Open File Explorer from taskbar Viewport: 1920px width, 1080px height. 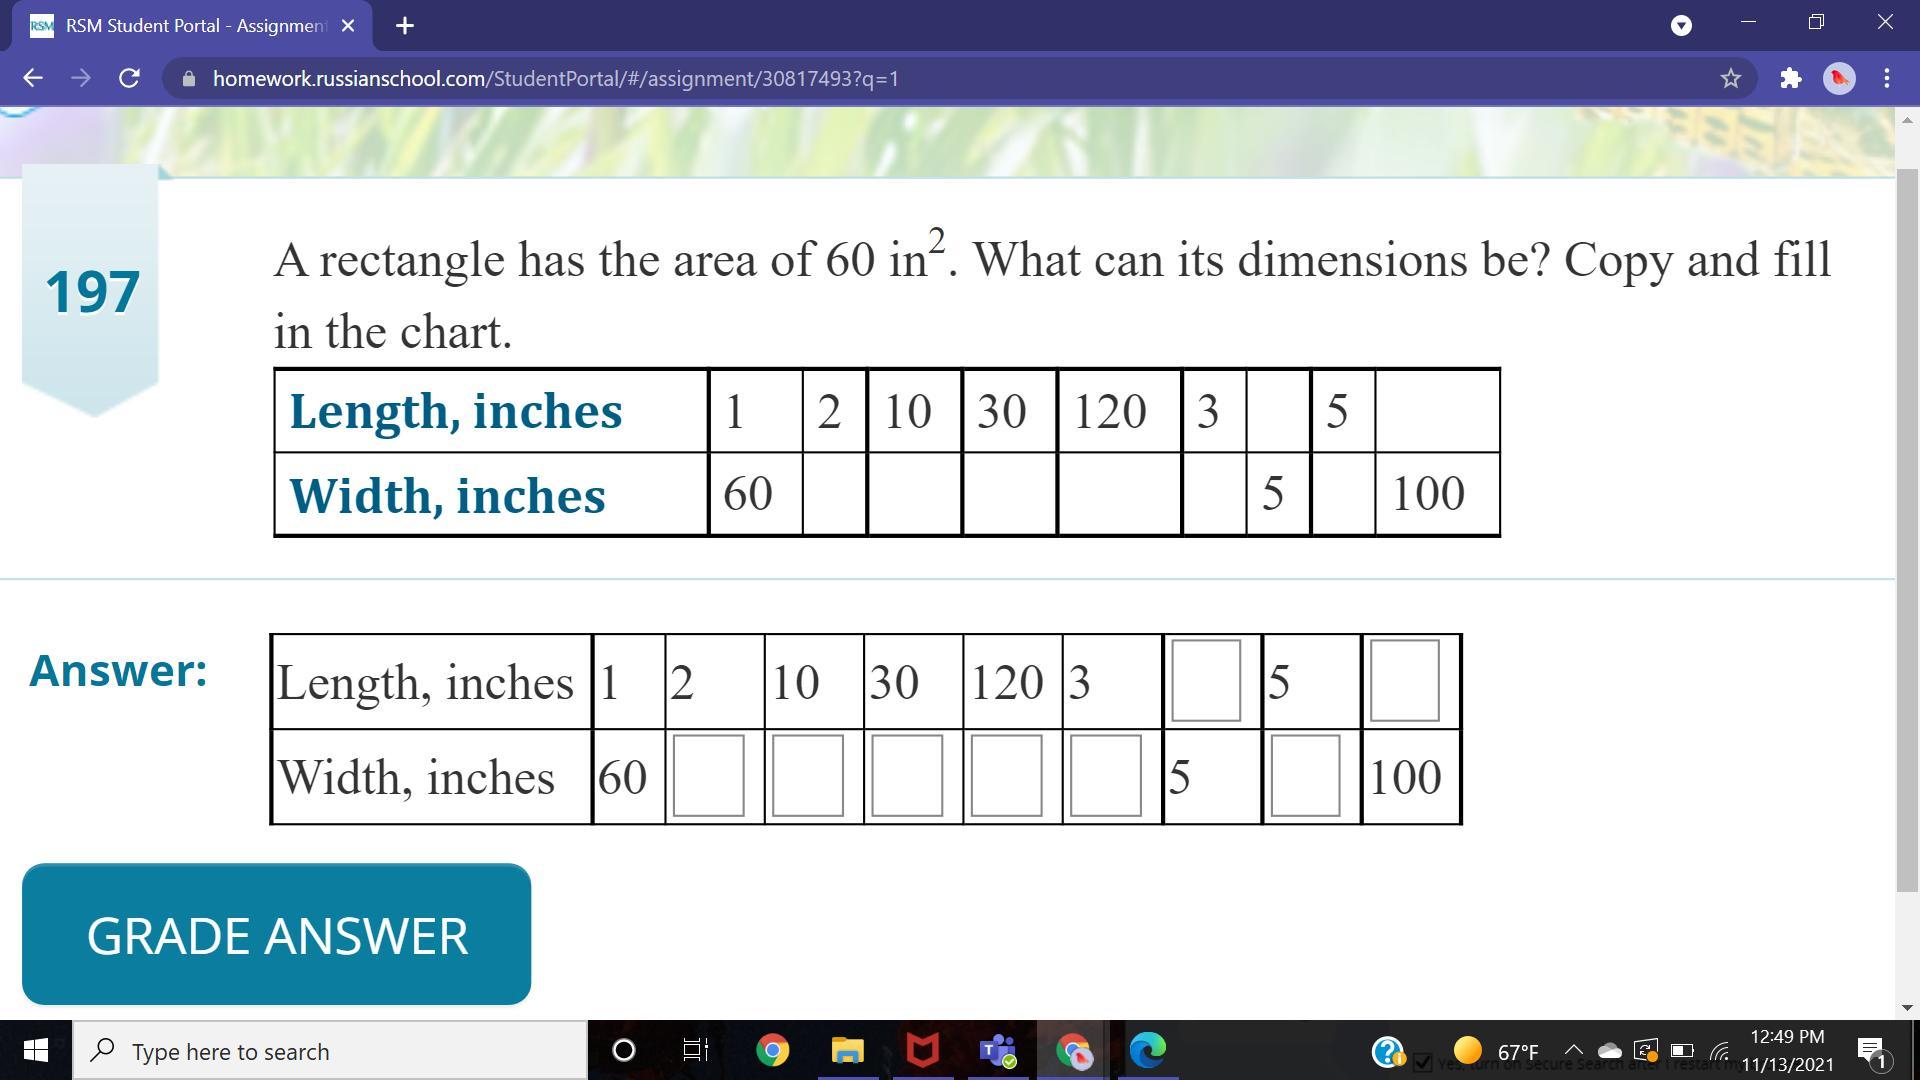click(847, 1050)
